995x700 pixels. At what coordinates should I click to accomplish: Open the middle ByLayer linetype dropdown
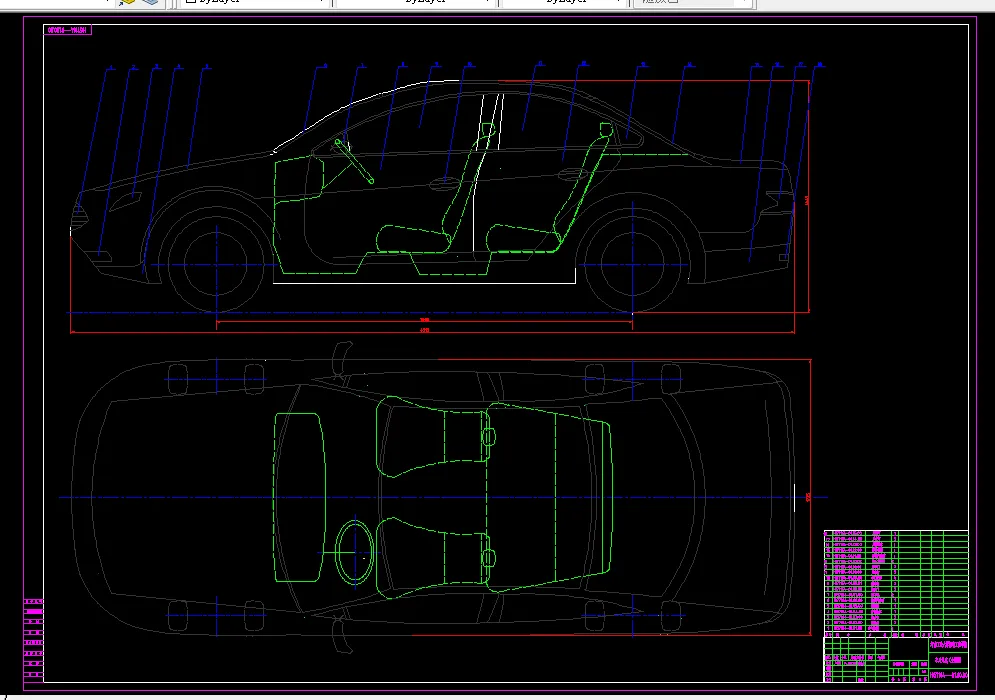416,3
